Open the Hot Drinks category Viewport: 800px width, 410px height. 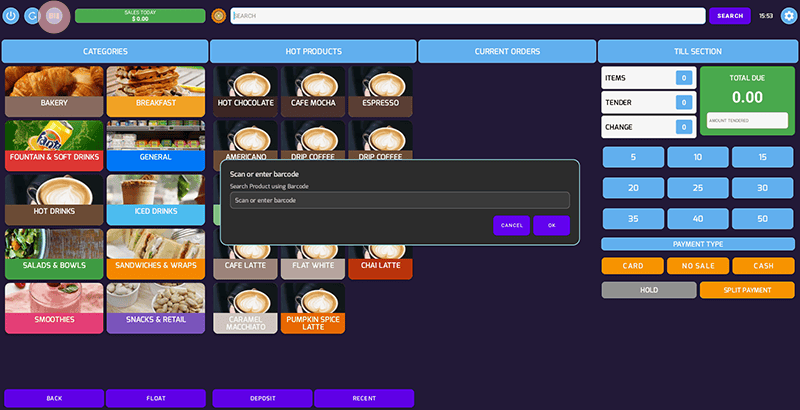(x=54, y=200)
